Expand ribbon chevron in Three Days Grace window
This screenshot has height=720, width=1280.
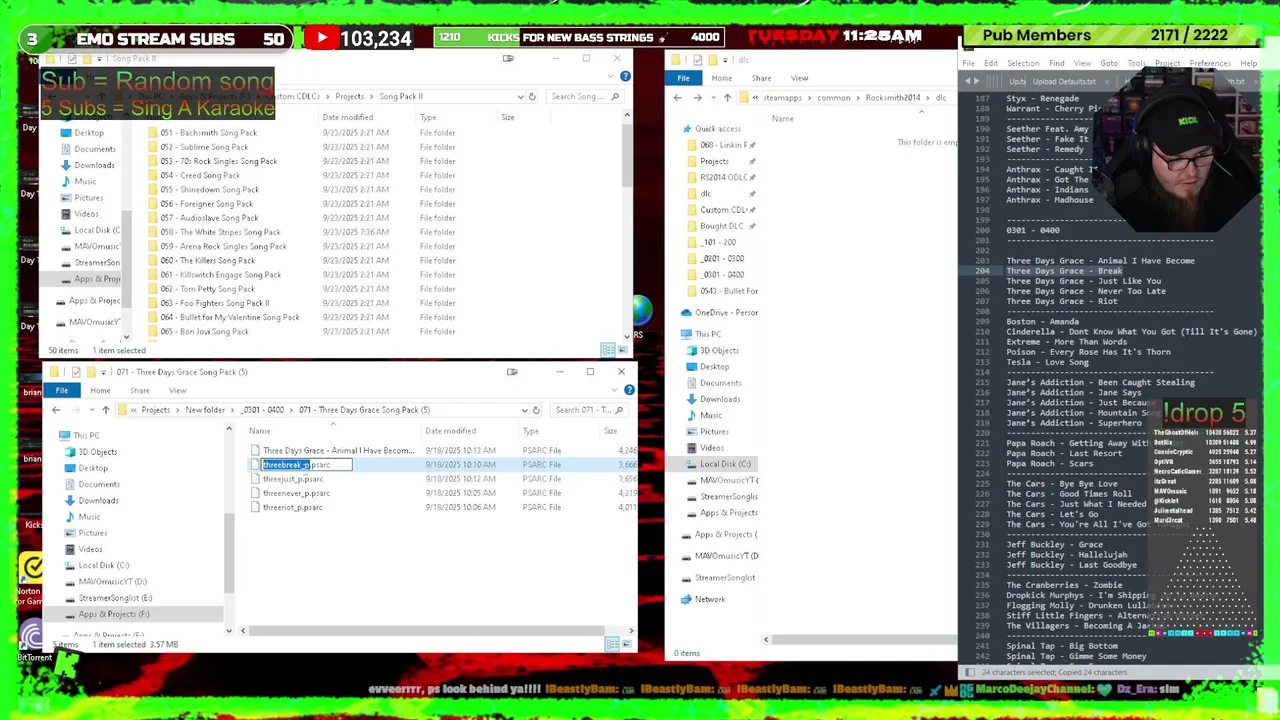[x=614, y=390]
